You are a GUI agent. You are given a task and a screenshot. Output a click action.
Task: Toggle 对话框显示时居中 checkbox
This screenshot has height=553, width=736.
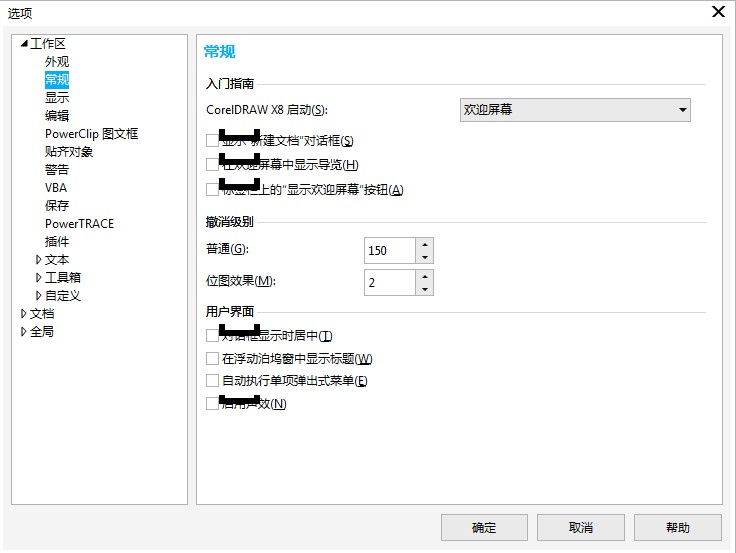pyautogui.click(x=212, y=335)
